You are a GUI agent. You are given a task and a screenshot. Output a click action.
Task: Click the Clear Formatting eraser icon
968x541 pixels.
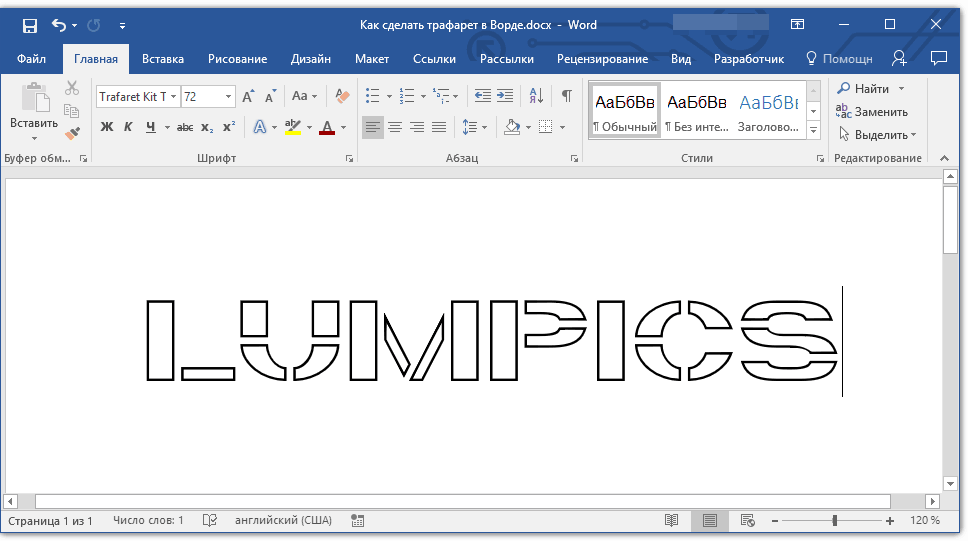coord(343,96)
